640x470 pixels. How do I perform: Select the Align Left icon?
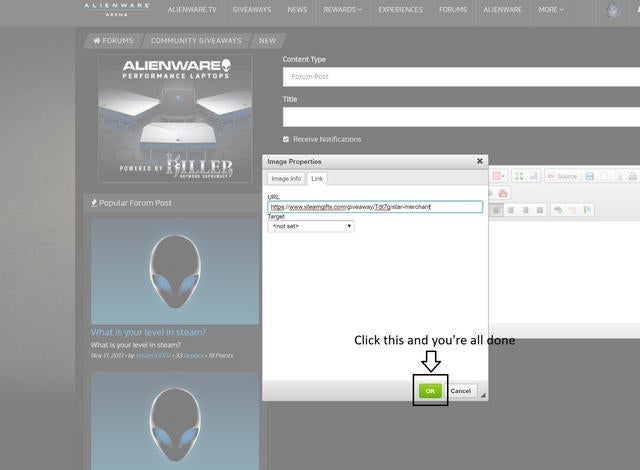point(496,210)
